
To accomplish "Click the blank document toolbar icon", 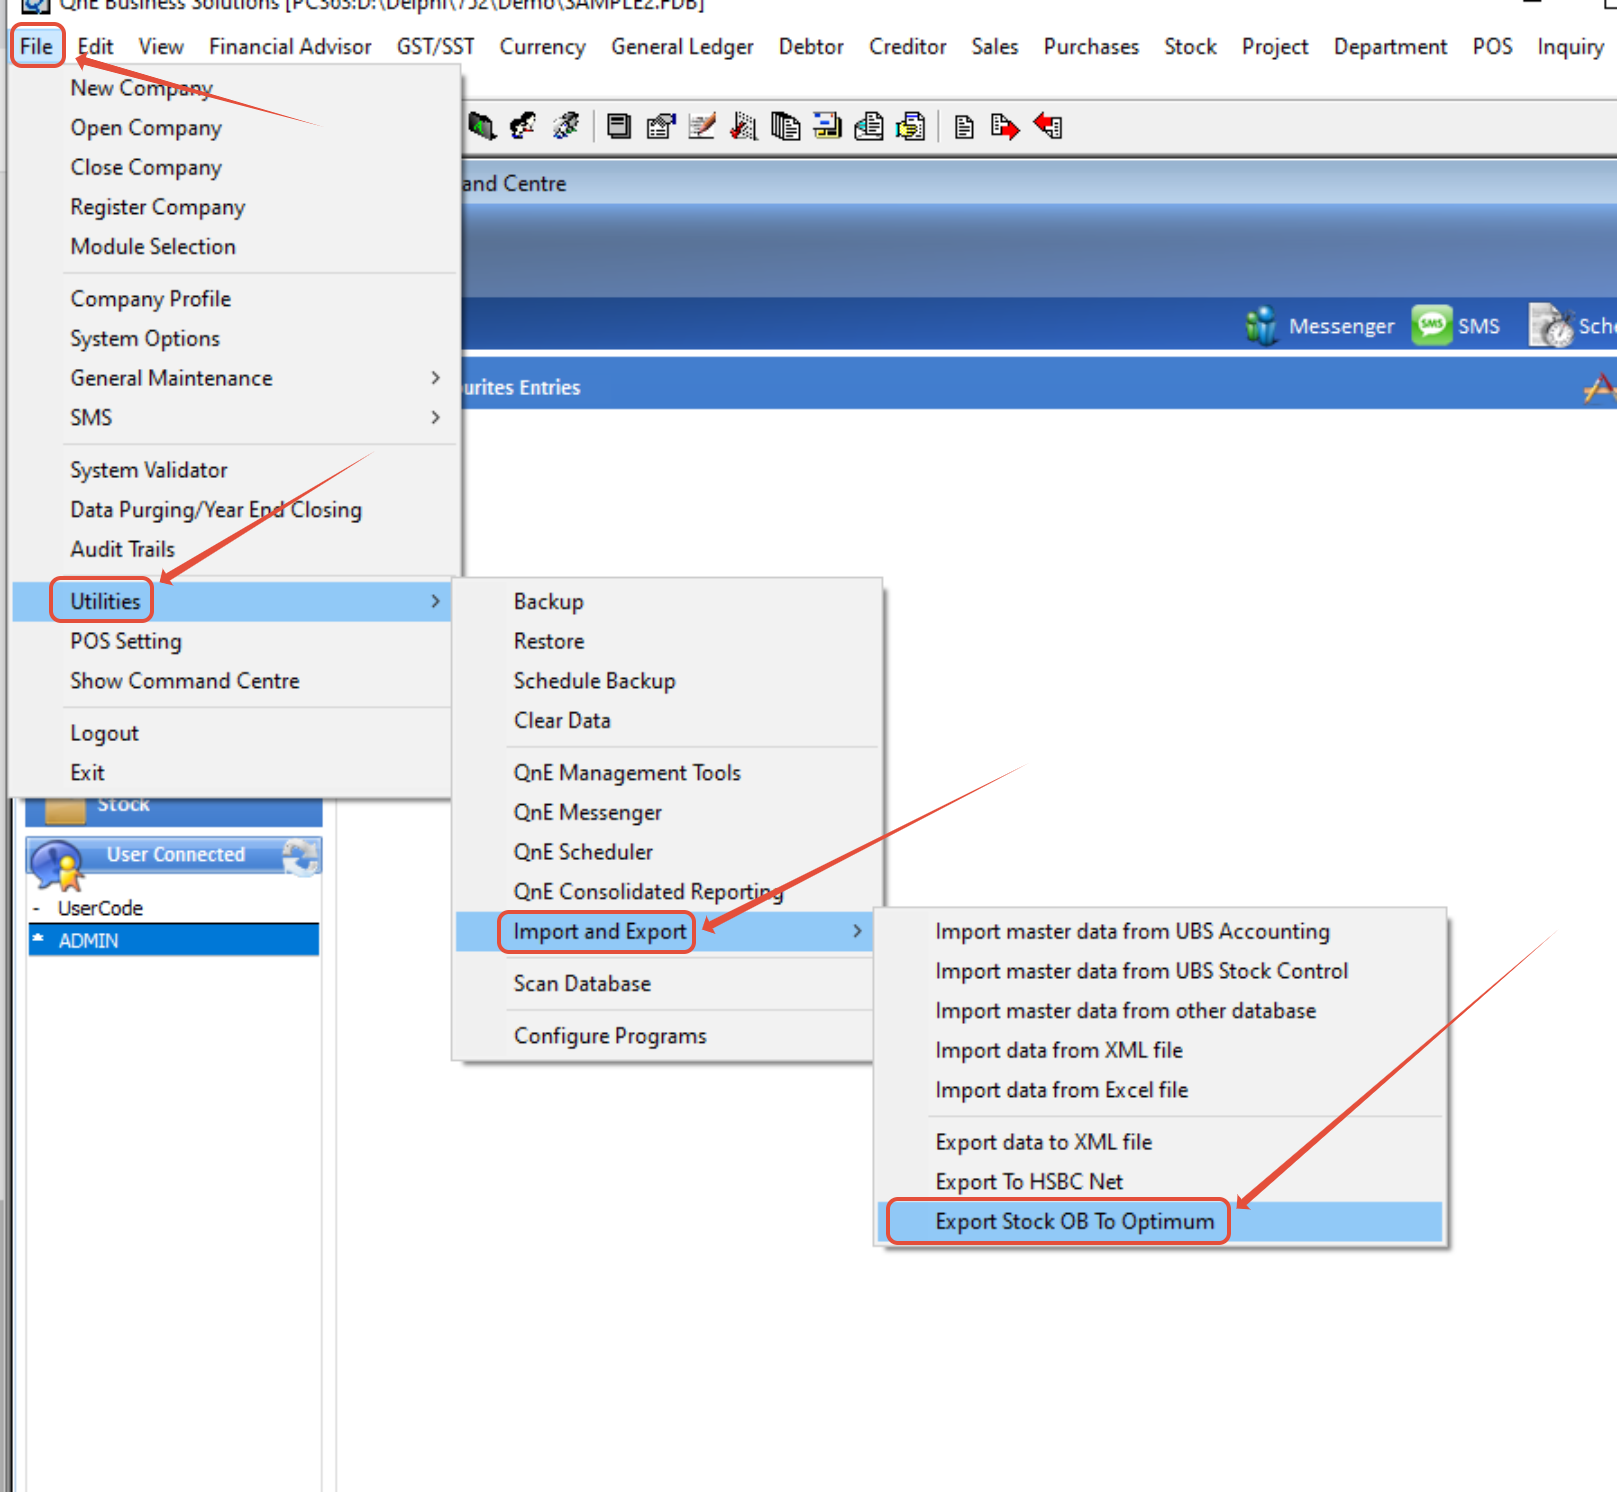I will click(x=964, y=126).
